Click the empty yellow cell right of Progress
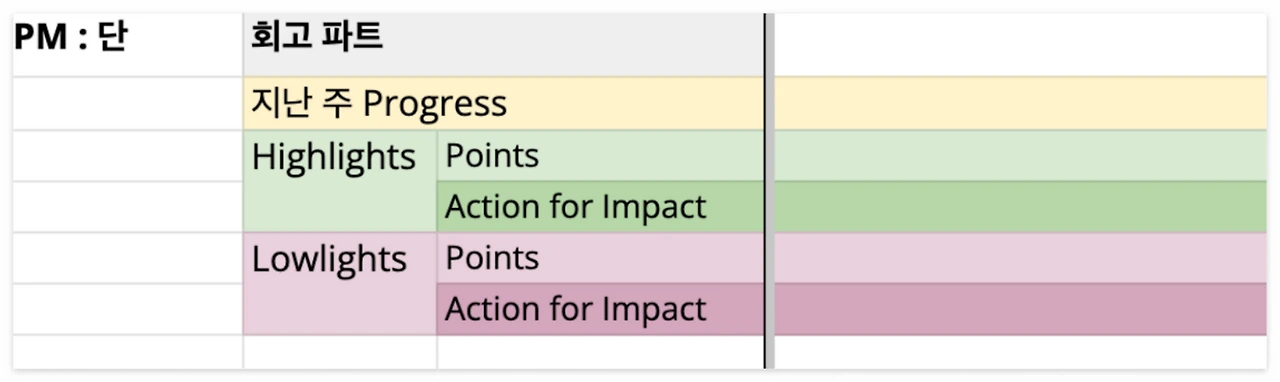 click(1021, 104)
